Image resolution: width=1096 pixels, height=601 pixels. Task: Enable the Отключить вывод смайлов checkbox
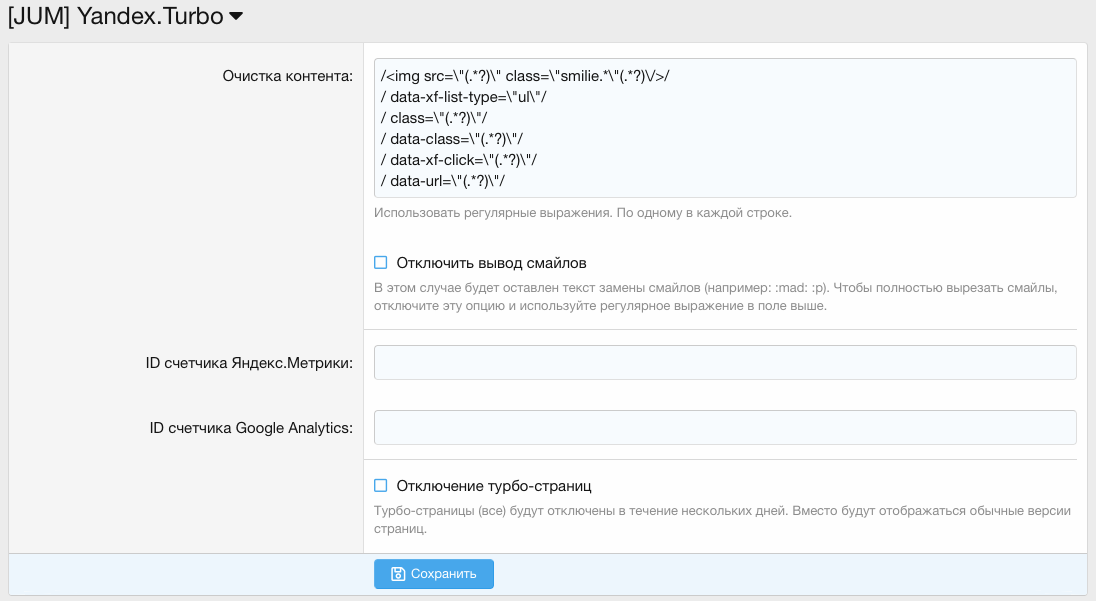(x=380, y=263)
